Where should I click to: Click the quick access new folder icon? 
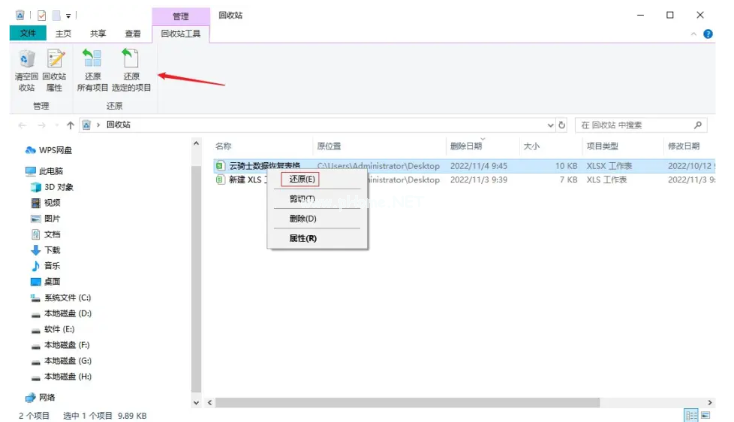pyautogui.click(x=56, y=15)
